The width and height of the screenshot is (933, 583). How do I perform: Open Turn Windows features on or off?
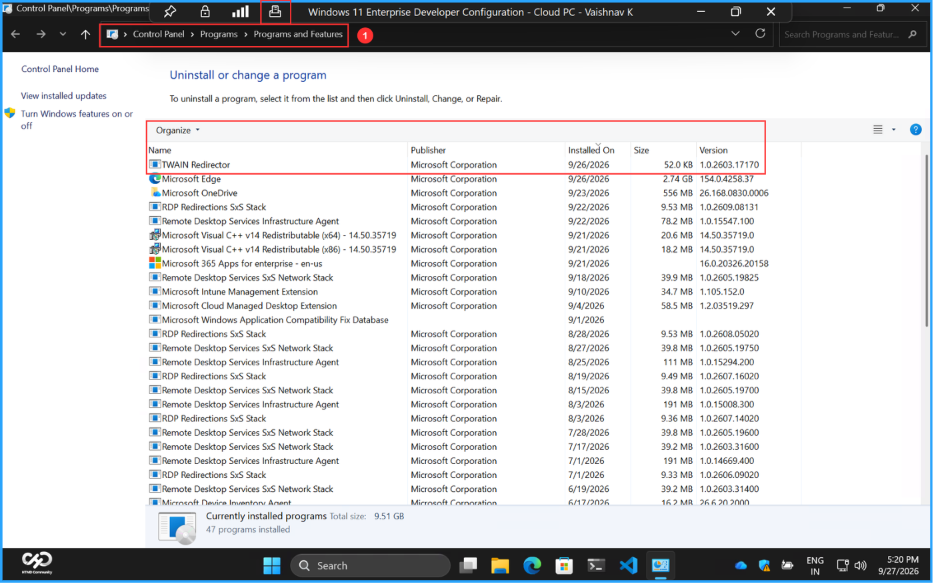(76, 120)
